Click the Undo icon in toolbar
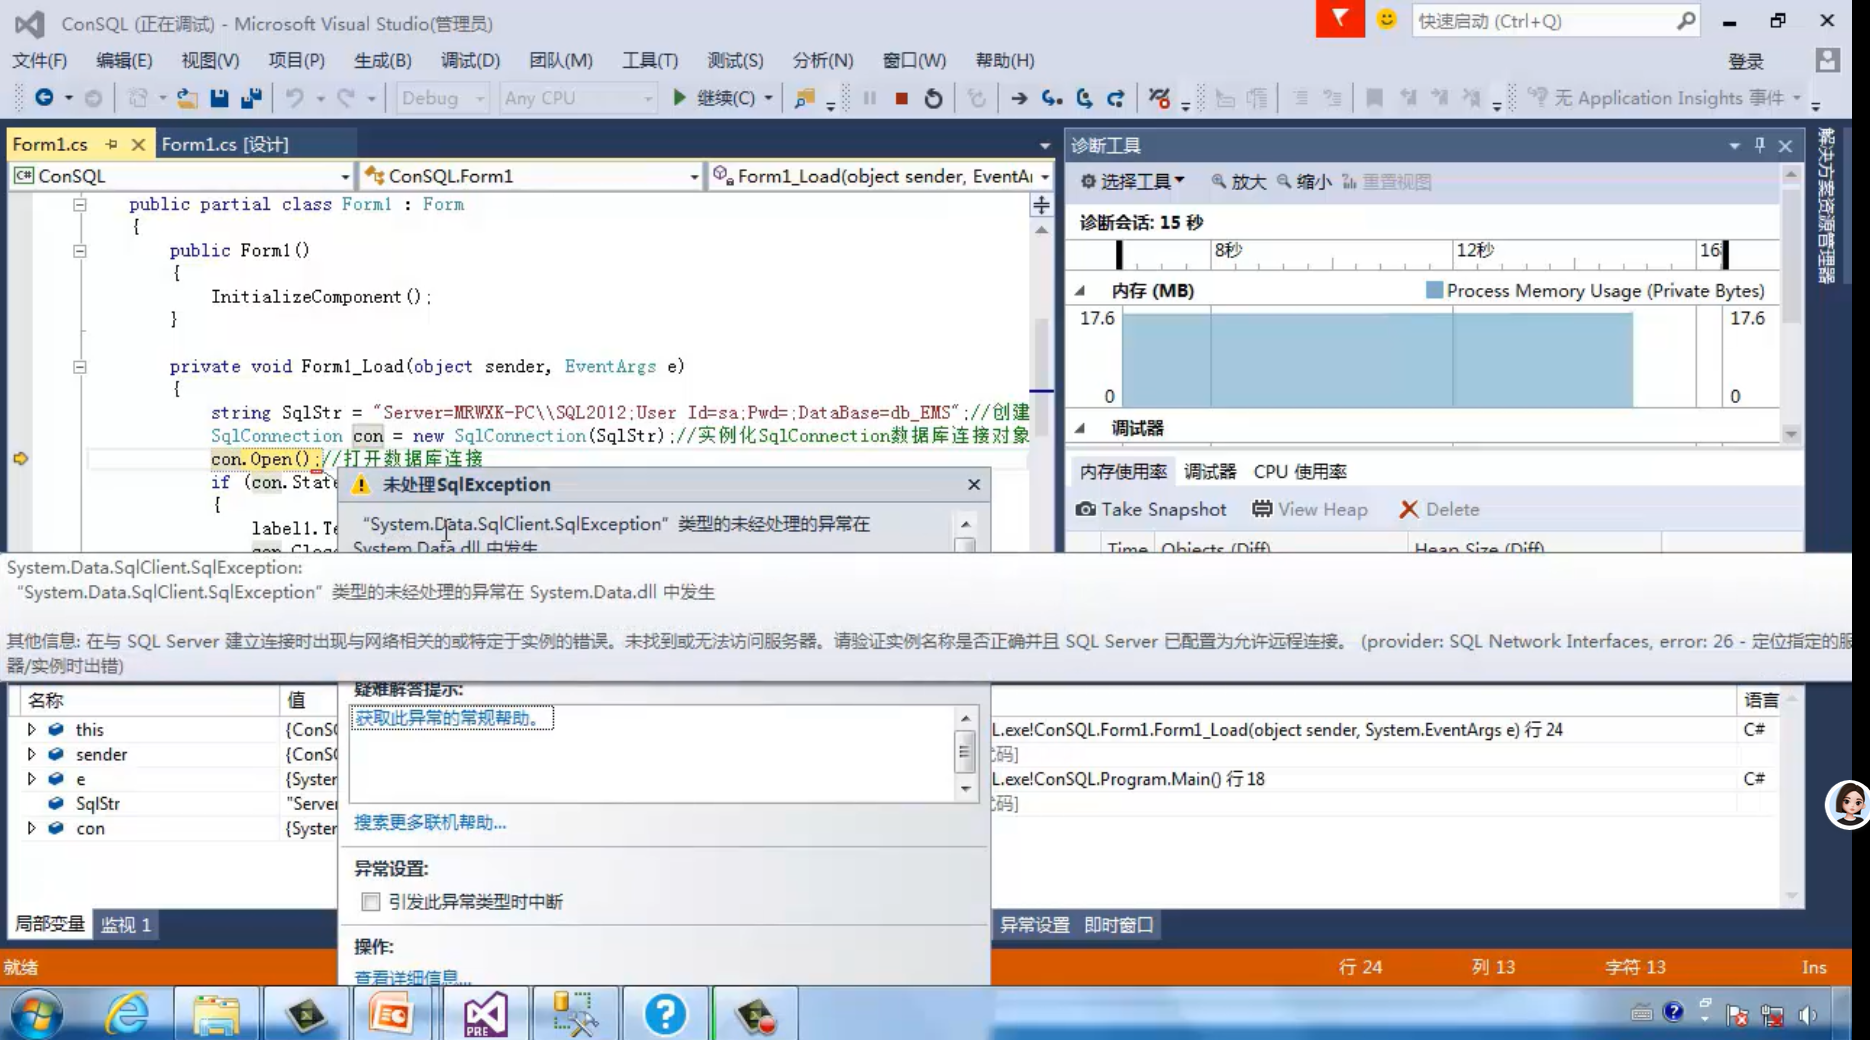Viewport: 1870px width, 1040px height. coord(294,98)
